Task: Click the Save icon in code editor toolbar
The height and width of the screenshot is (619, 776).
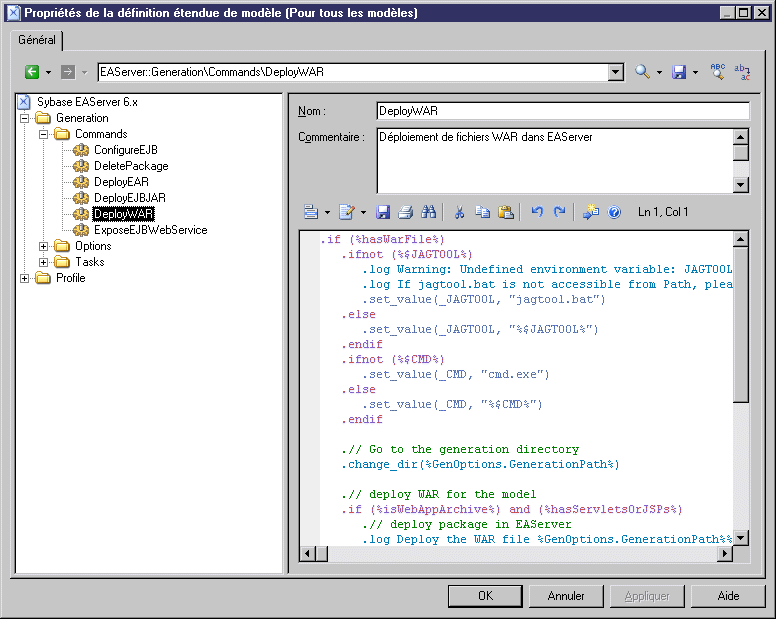Action: point(383,212)
